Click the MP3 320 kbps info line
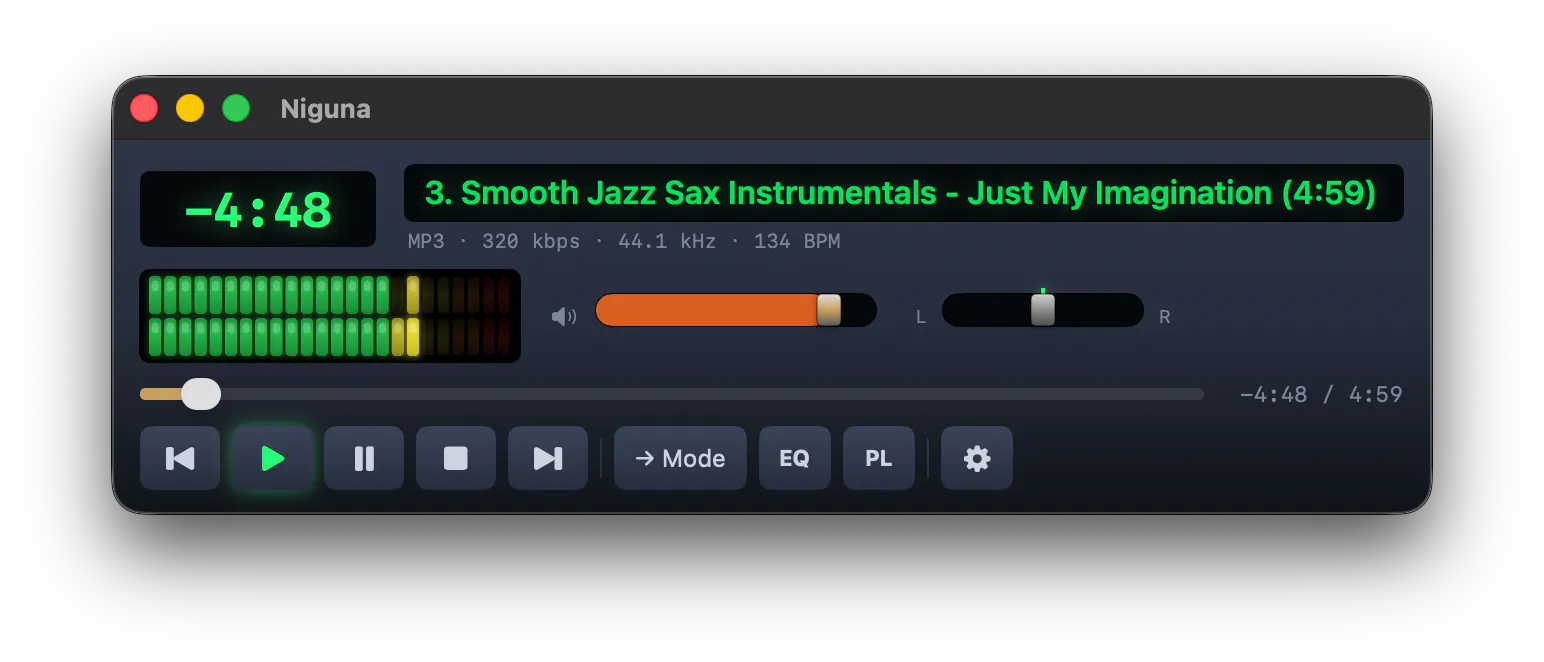 coord(624,241)
